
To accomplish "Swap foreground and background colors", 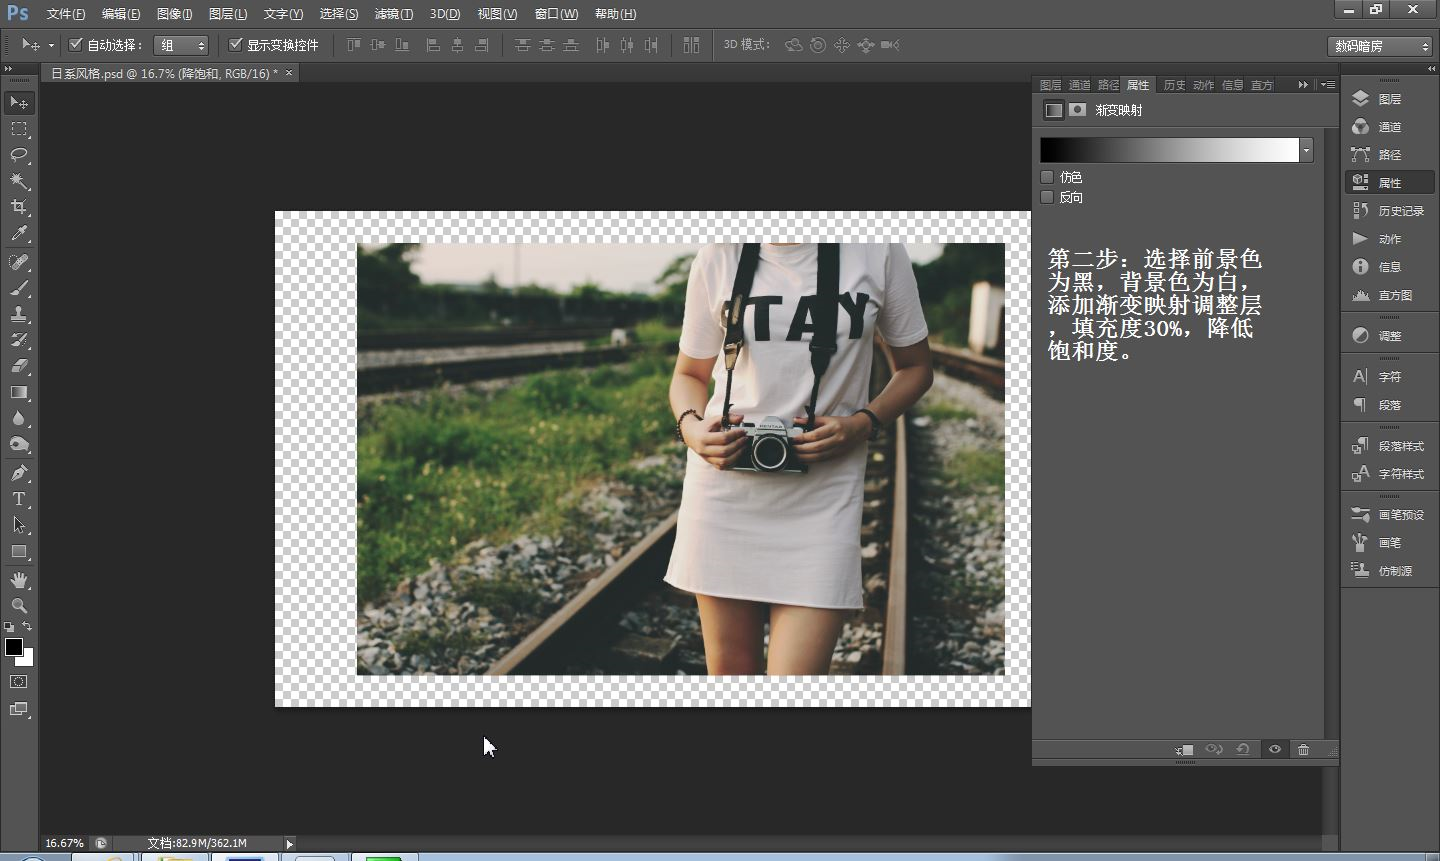I will (x=28, y=627).
